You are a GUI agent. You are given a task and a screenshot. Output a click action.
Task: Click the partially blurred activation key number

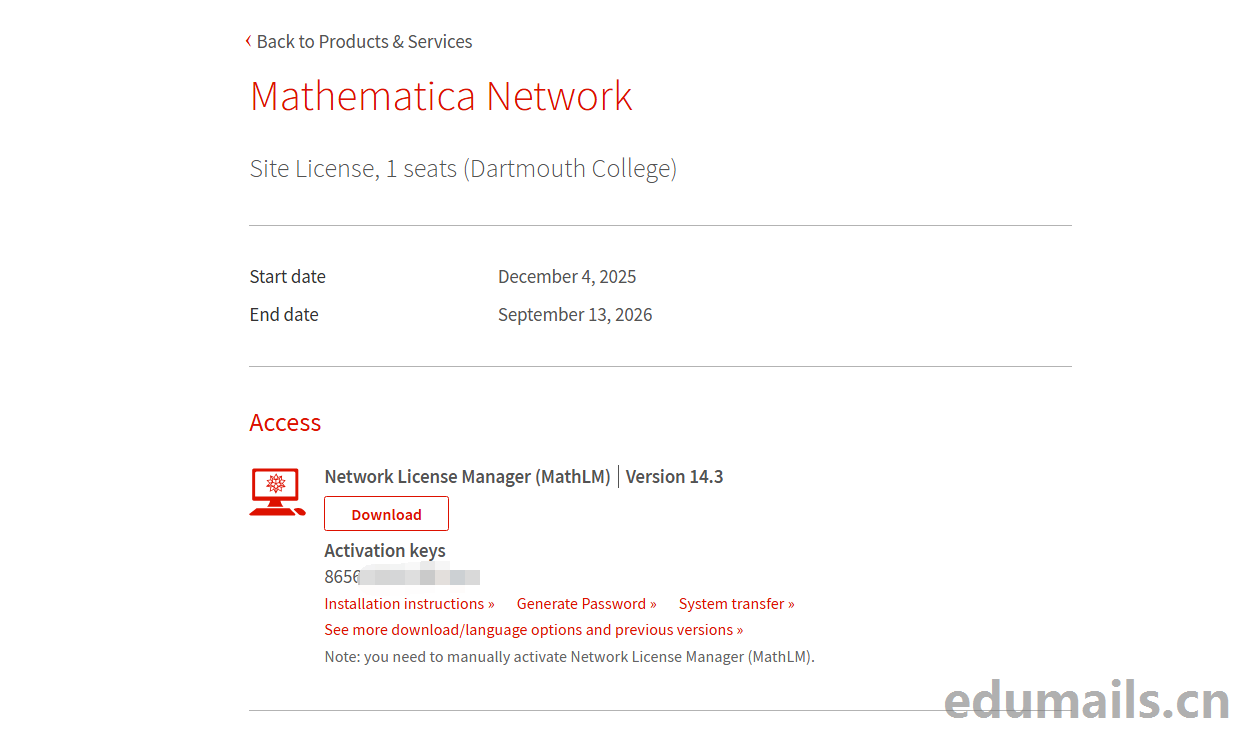coord(402,577)
